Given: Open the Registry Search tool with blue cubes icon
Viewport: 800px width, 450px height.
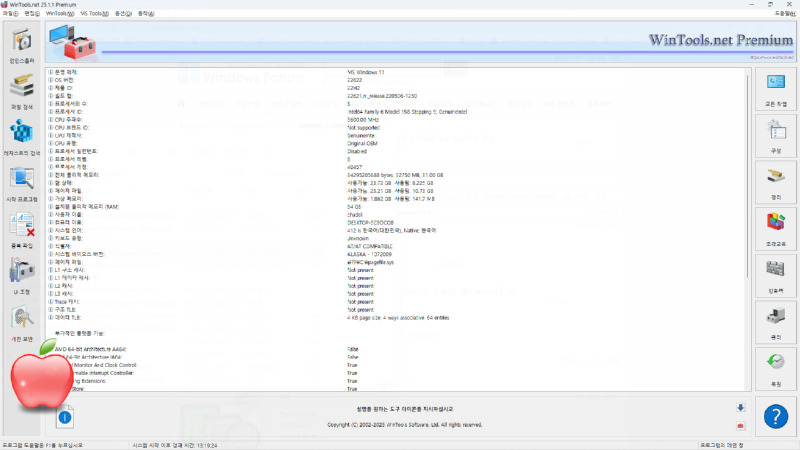Looking at the screenshot, I should (x=22, y=138).
